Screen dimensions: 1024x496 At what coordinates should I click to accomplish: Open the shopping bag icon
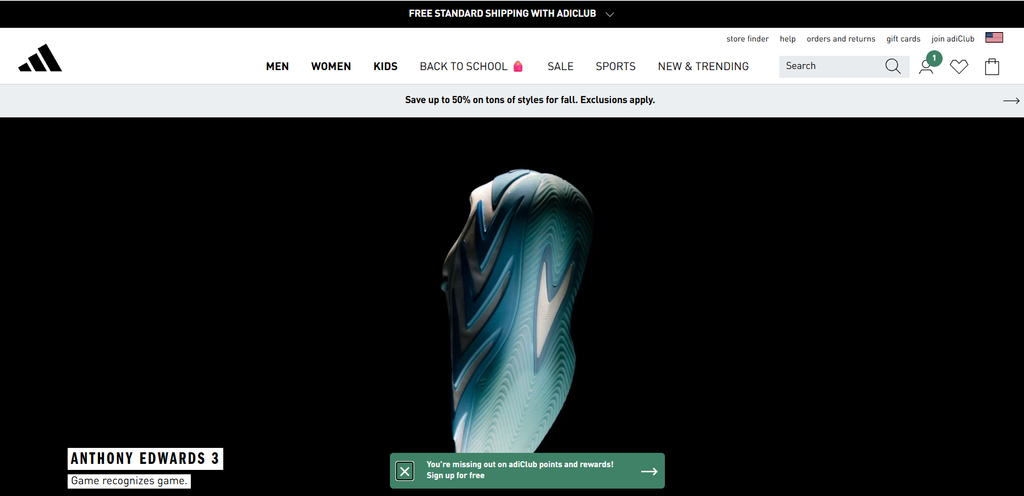[x=992, y=66]
